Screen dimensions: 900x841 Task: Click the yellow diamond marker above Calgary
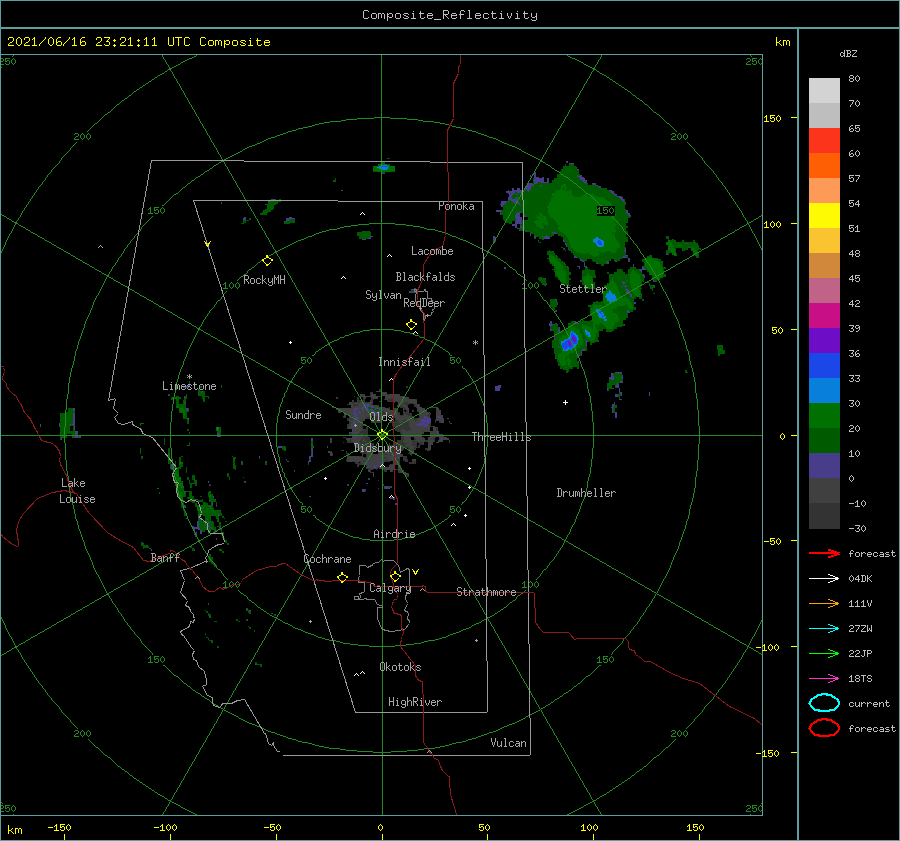coord(395,576)
